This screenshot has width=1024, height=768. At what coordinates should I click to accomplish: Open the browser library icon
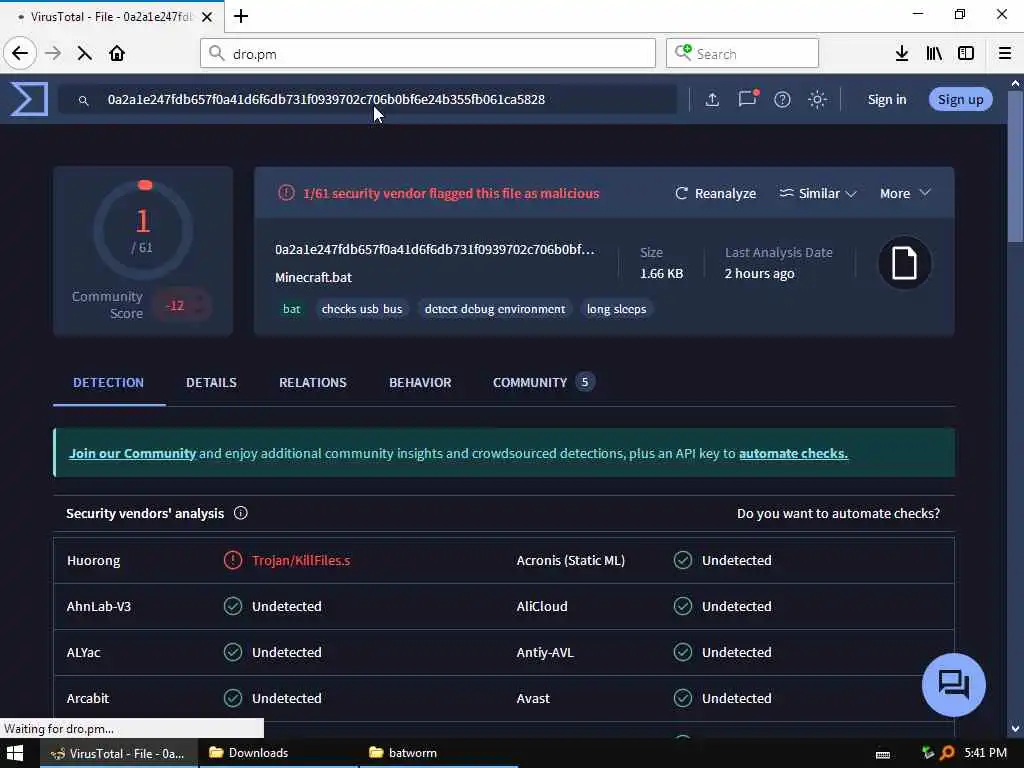click(x=934, y=54)
